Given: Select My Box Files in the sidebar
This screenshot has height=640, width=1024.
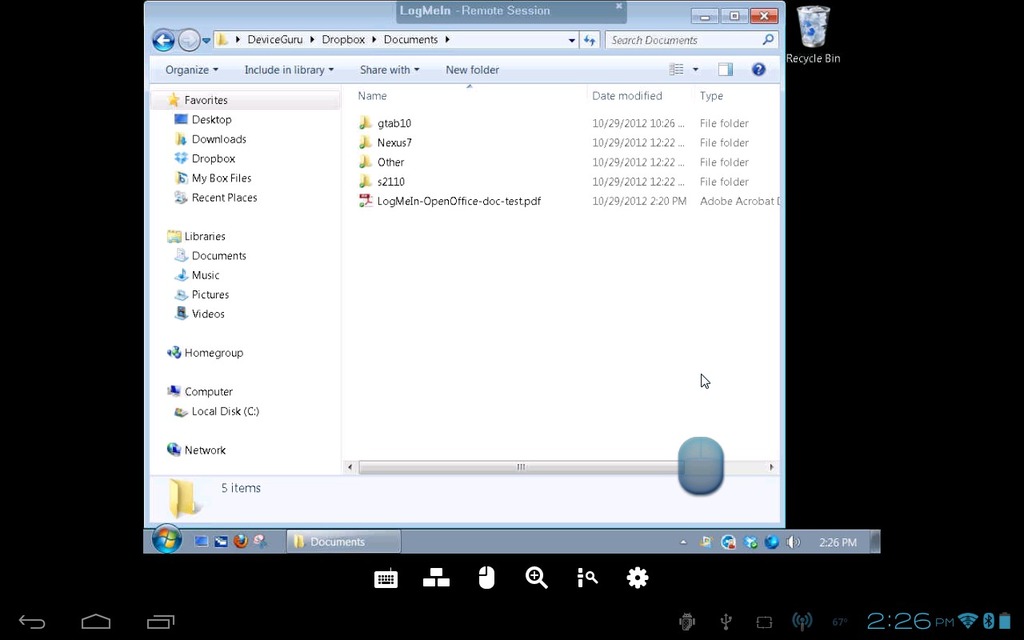Looking at the screenshot, I should [213, 178].
